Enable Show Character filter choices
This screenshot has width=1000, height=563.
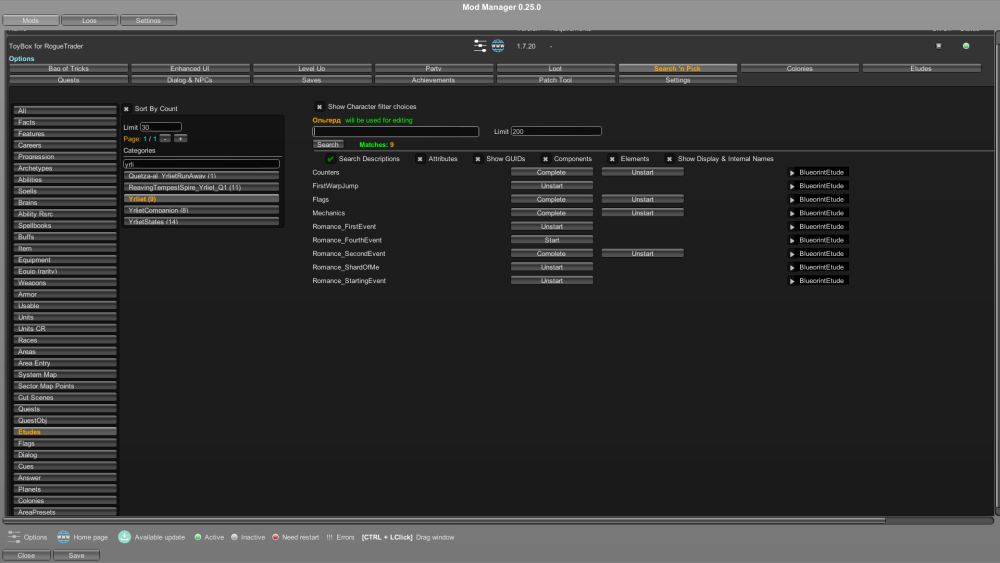pos(319,107)
